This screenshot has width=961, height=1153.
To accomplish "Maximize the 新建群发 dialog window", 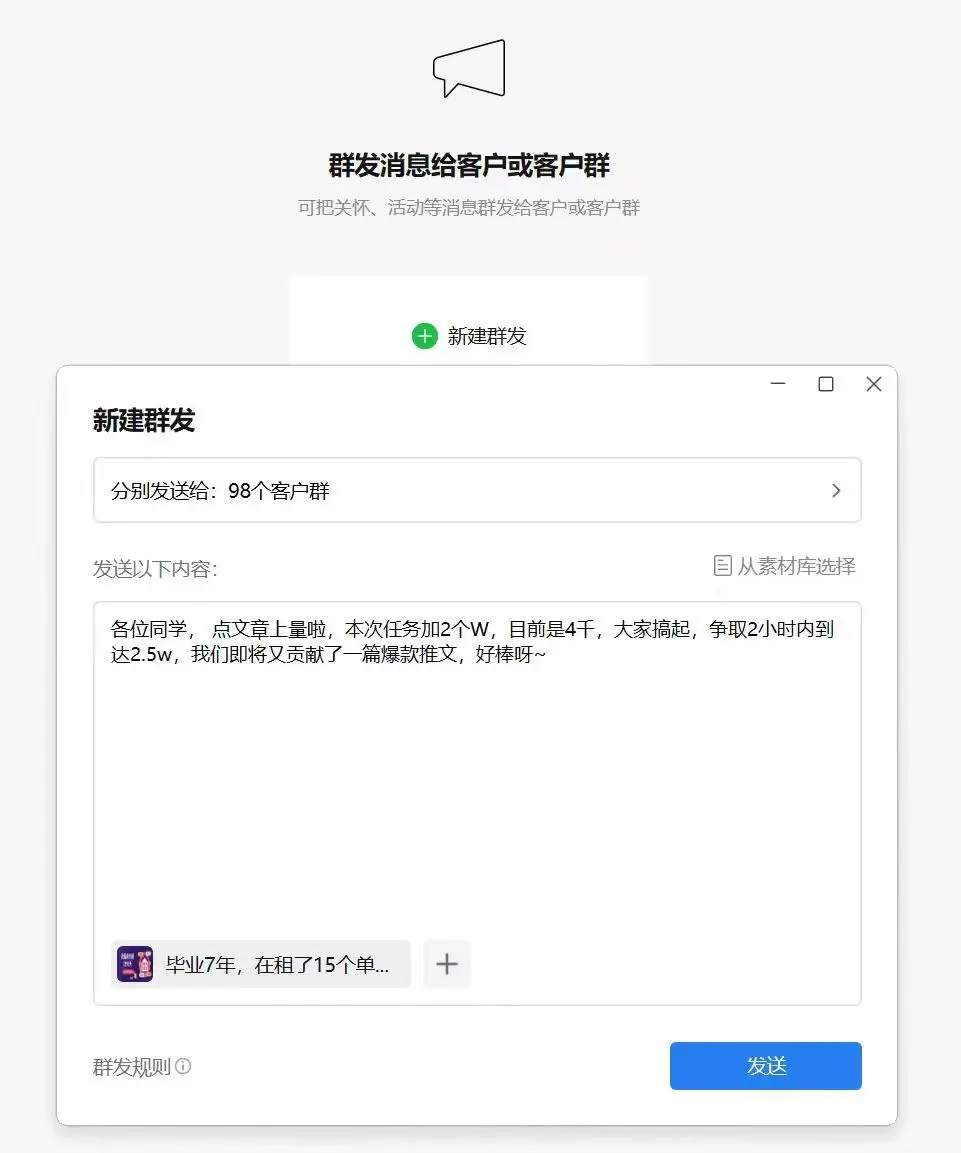I will [826, 384].
